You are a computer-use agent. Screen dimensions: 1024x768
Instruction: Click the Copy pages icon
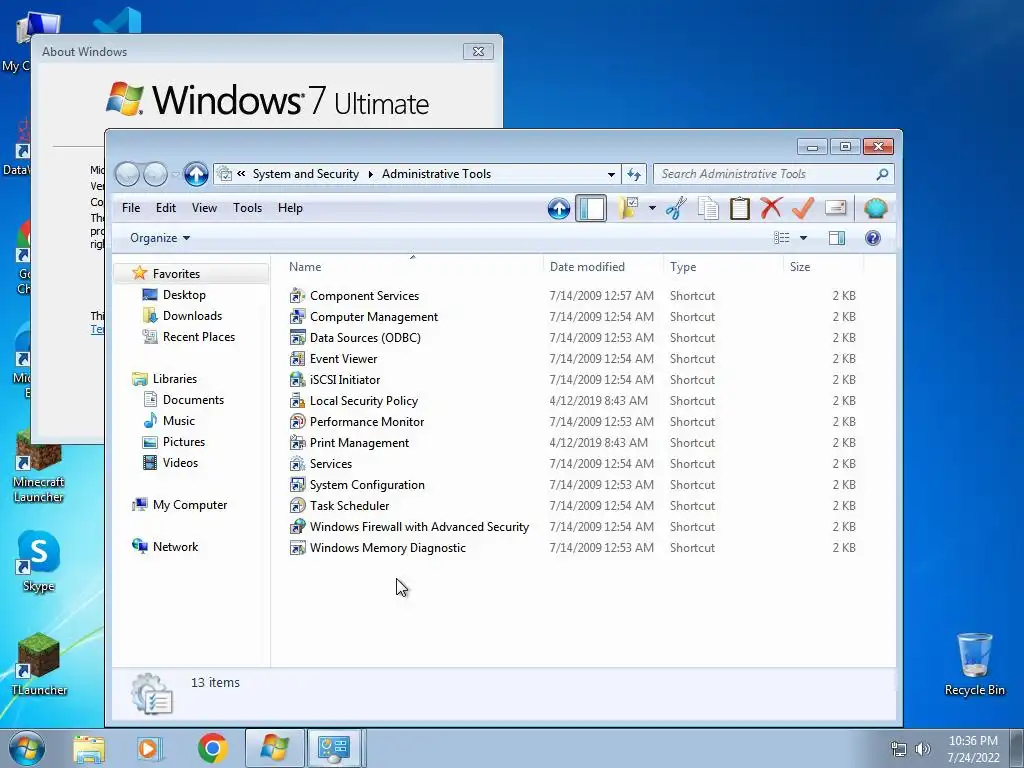[x=708, y=208]
